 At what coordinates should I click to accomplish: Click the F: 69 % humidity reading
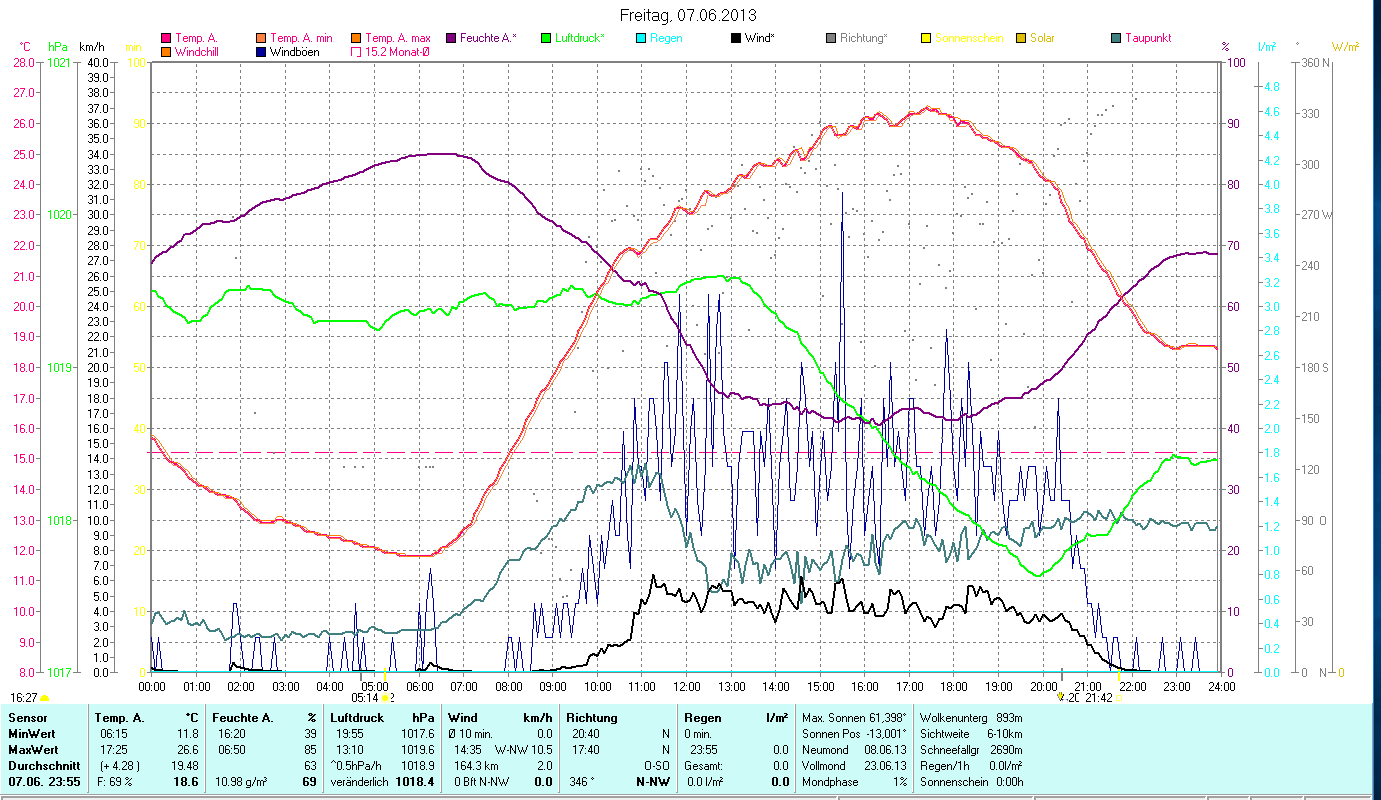114,780
